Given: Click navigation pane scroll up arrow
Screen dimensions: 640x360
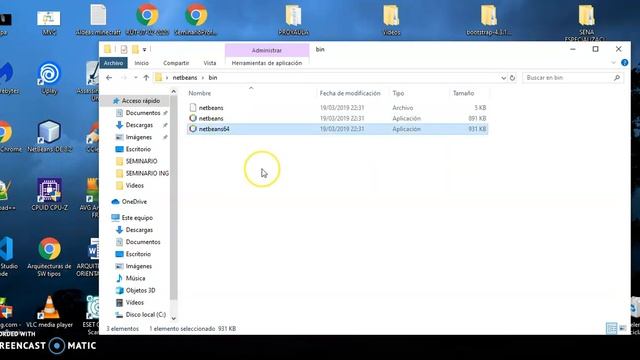Looking at the screenshot, I should tap(173, 91).
